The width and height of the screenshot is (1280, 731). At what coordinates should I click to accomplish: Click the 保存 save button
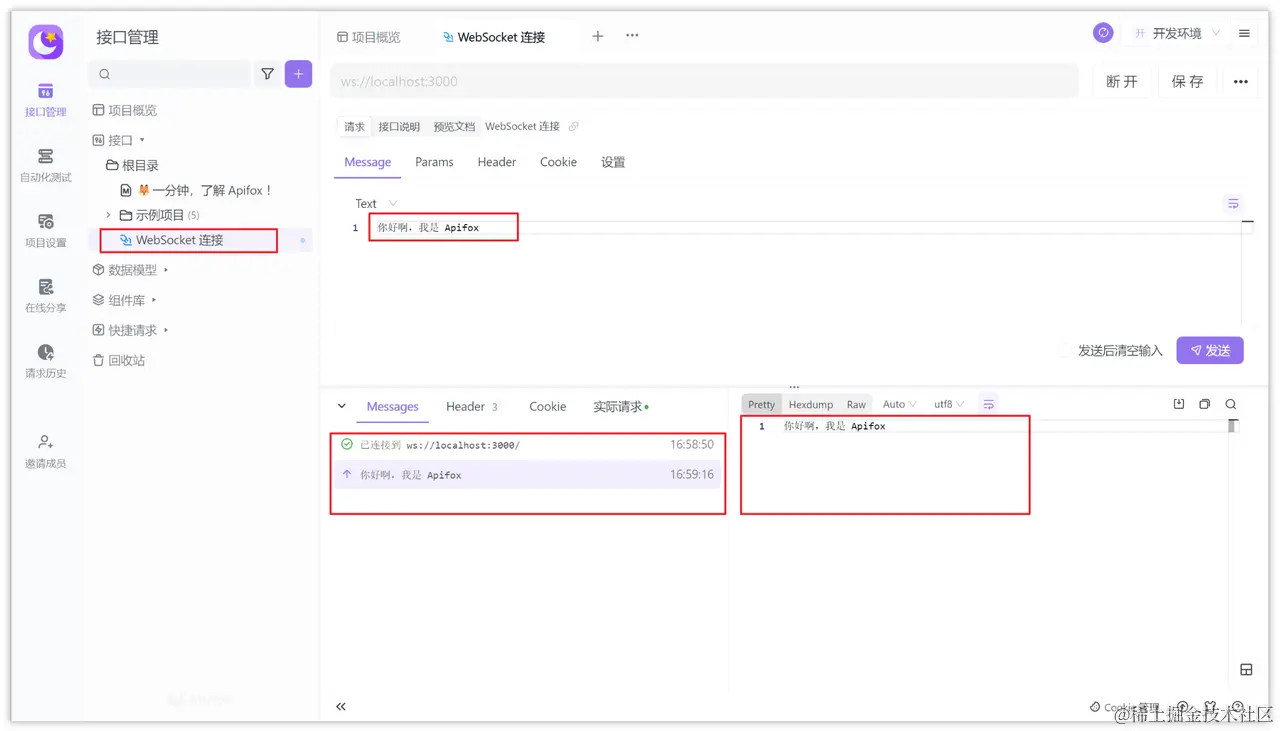1188,81
